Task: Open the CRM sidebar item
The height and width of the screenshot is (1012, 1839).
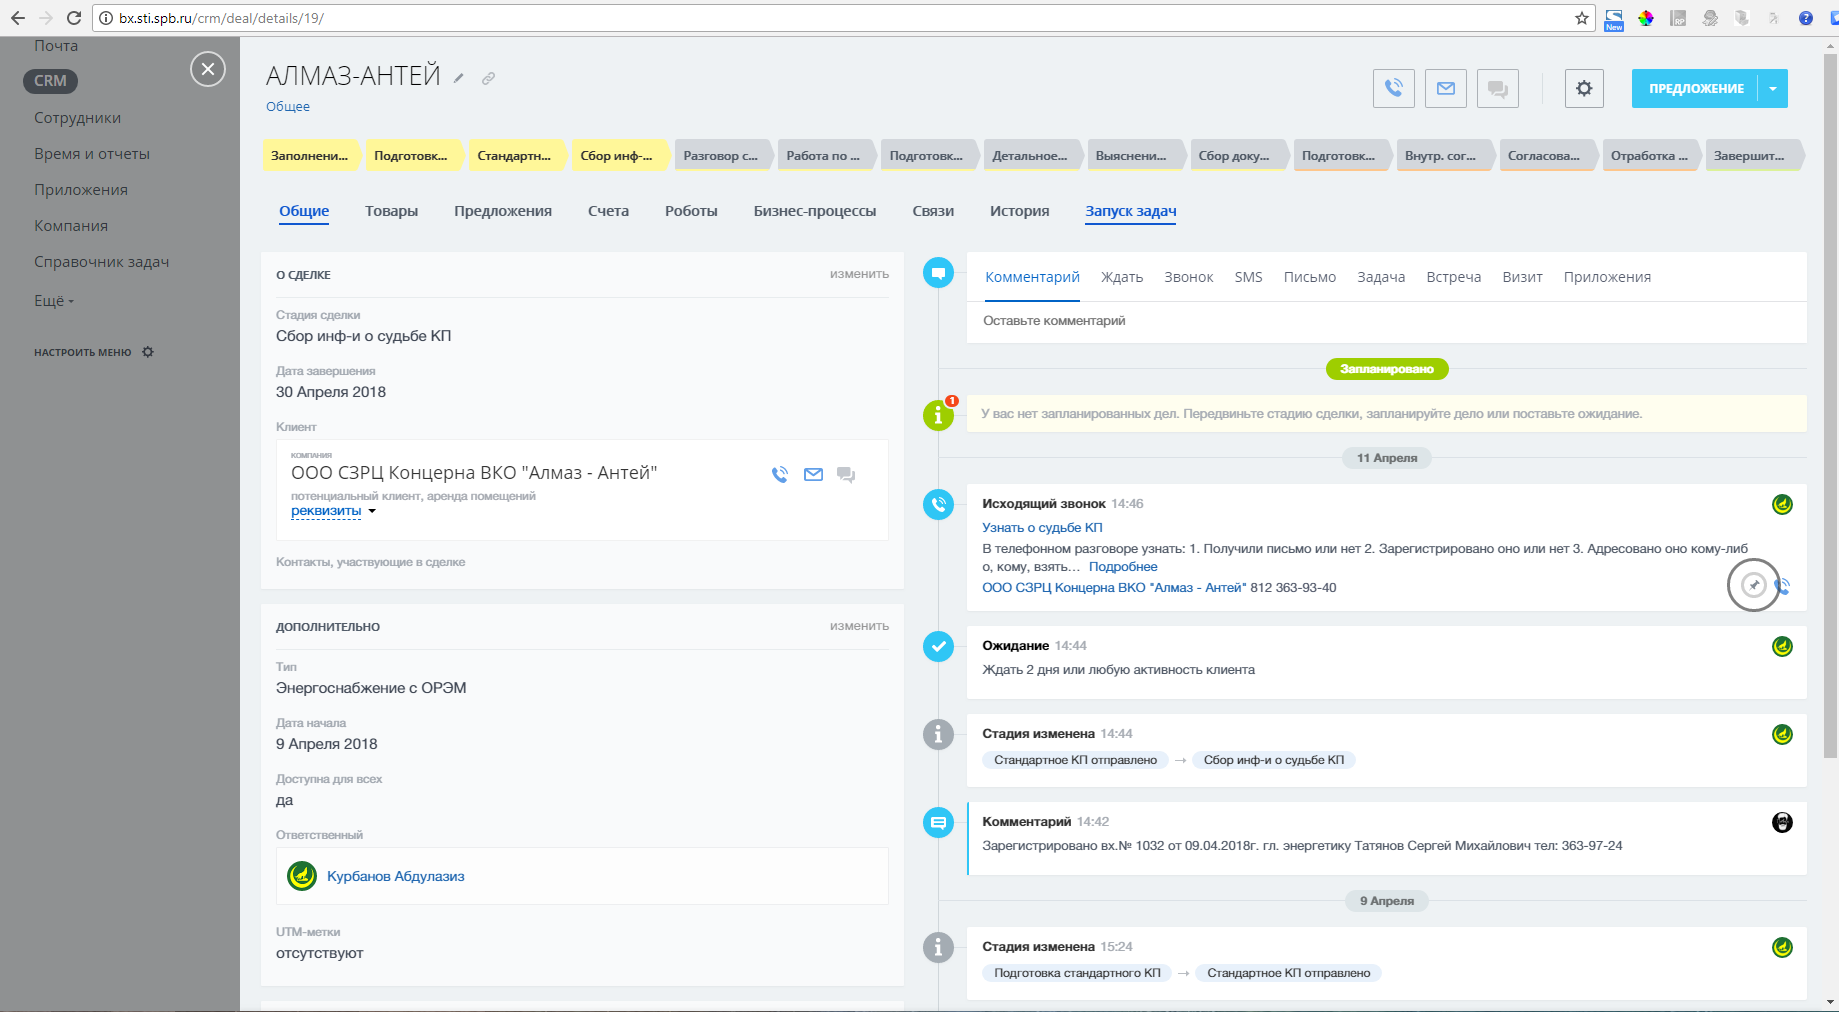Action: coord(50,81)
